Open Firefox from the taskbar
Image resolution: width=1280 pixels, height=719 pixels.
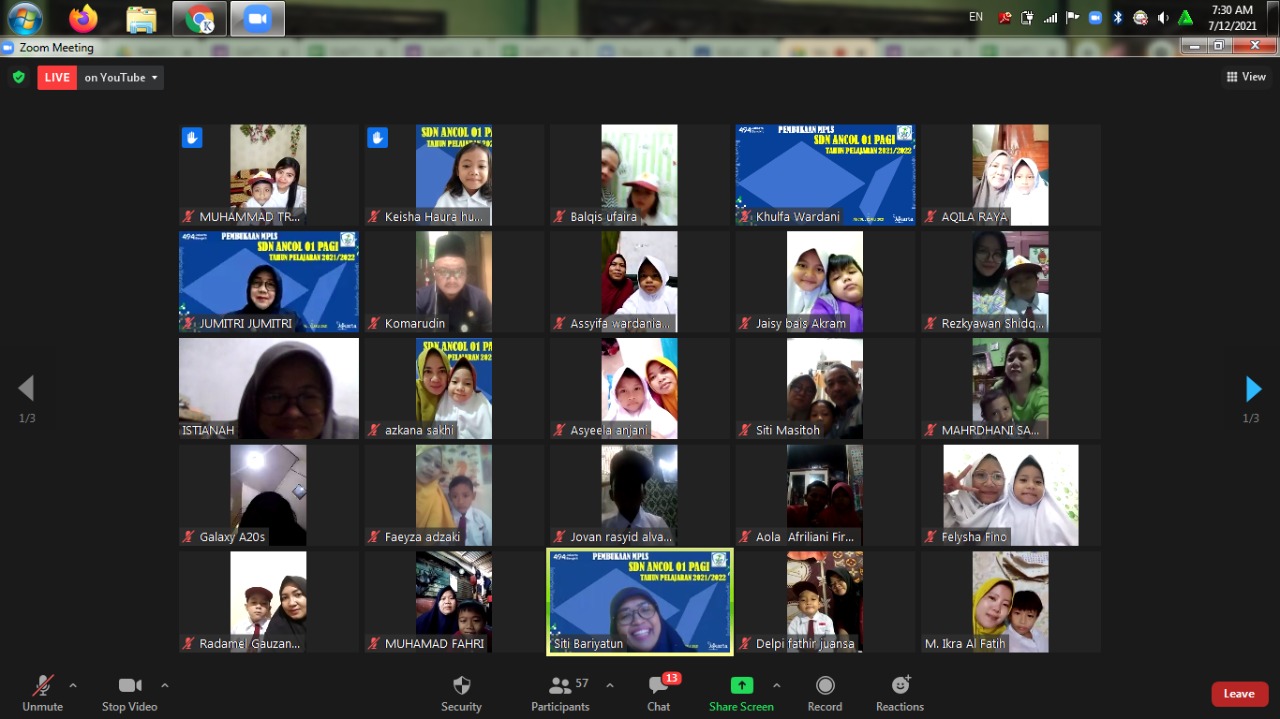(x=84, y=18)
